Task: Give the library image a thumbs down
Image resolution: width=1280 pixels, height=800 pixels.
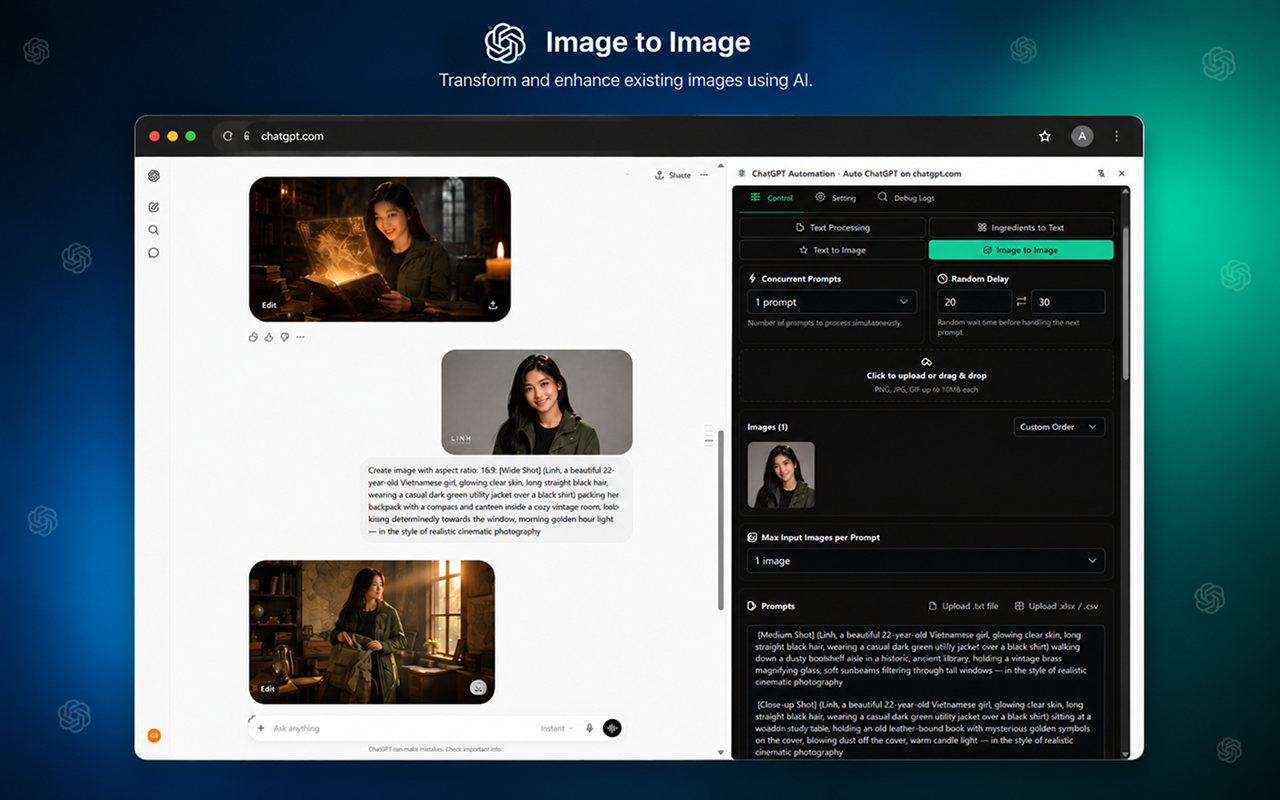Action: 285,337
